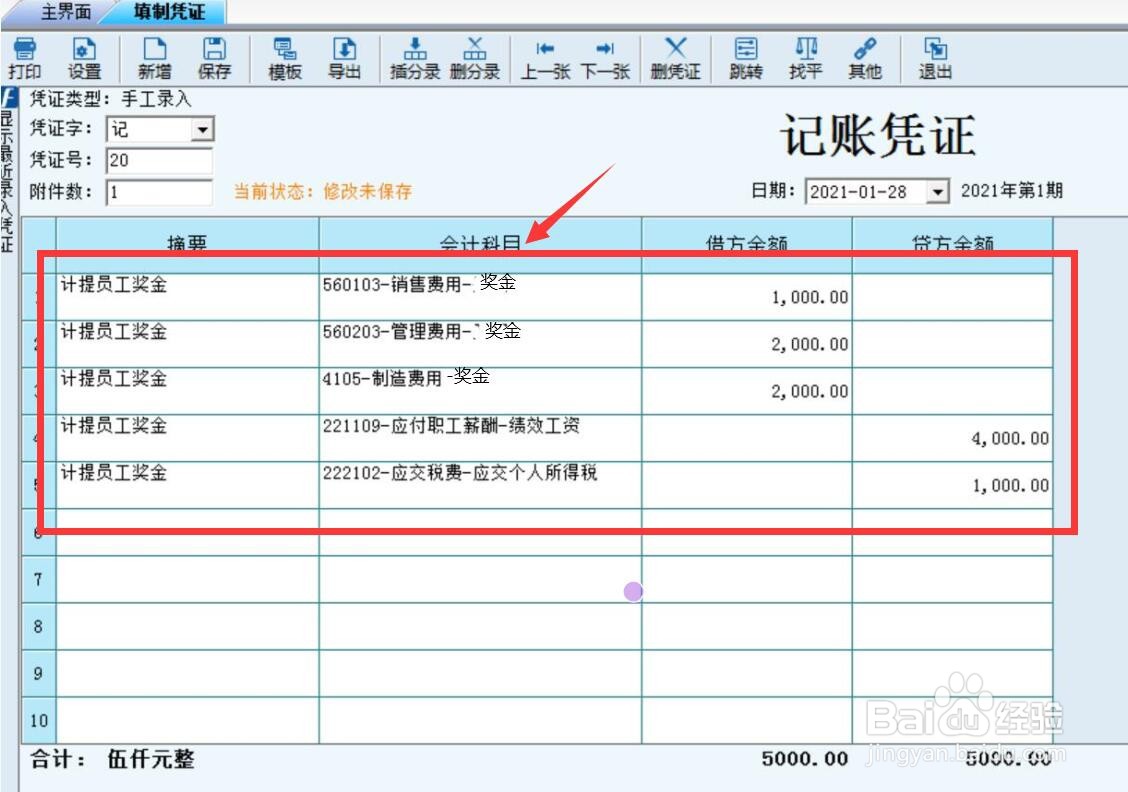Click the 打印 print icon
The width and height of the screenshot is (1128, 792).
pyautogui.click(x=26, y=58)
